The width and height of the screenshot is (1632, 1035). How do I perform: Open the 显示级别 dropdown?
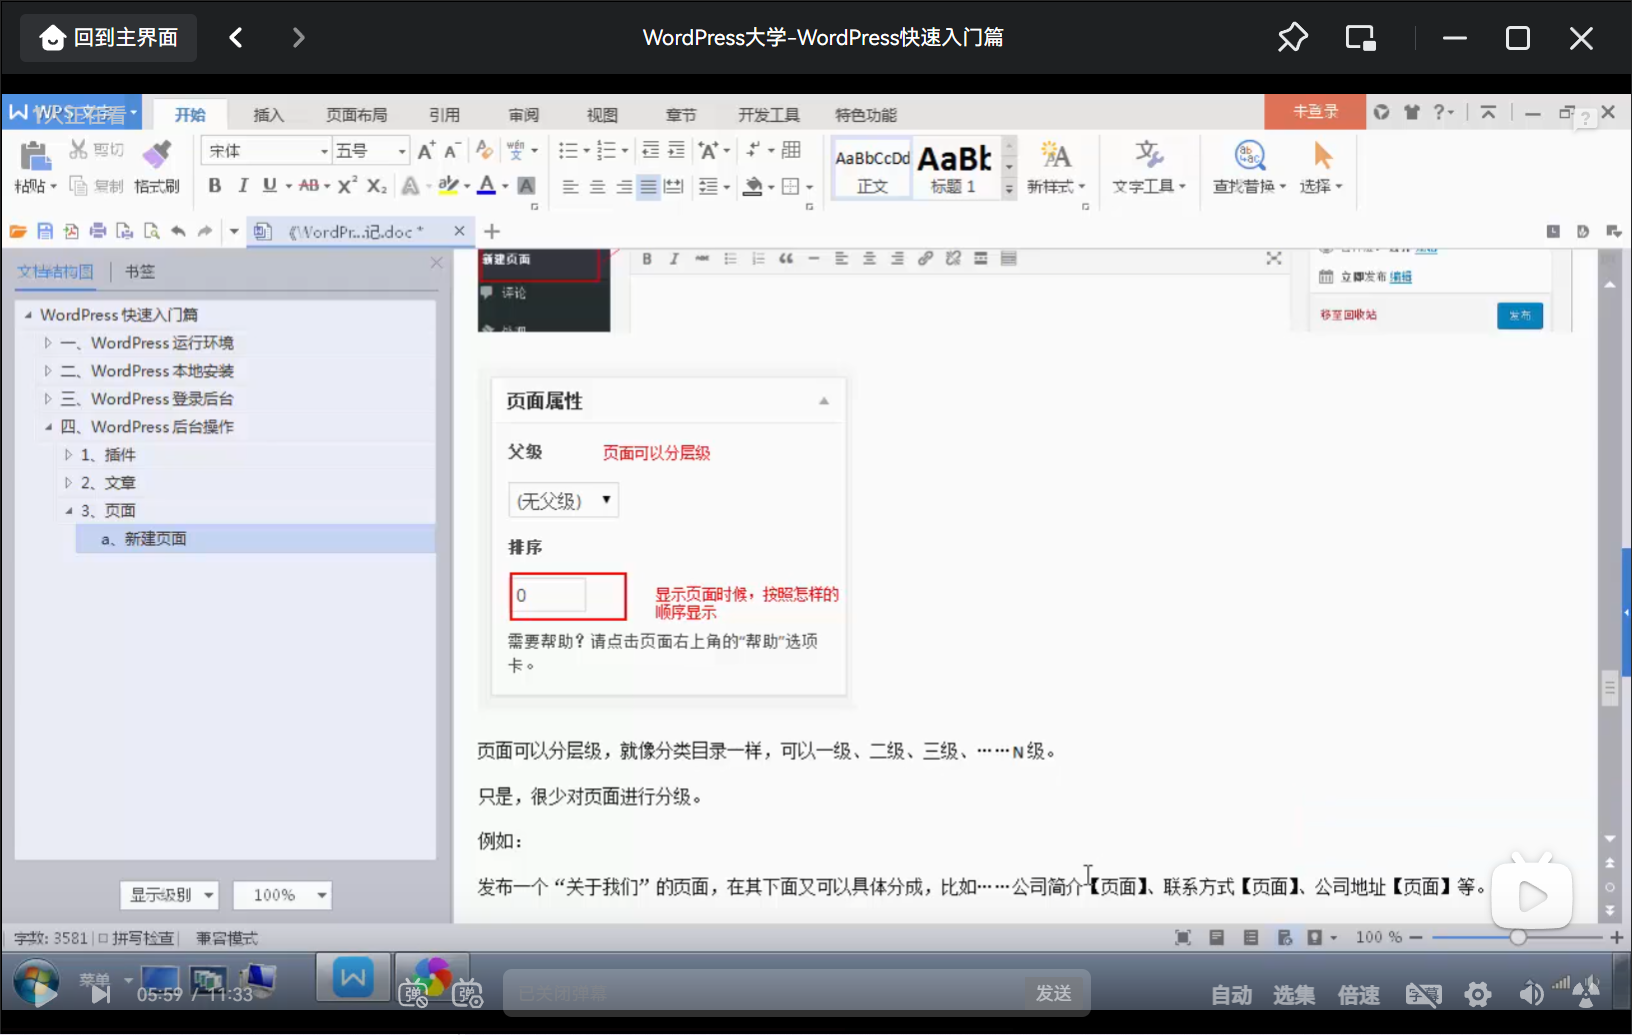[169, 895]
